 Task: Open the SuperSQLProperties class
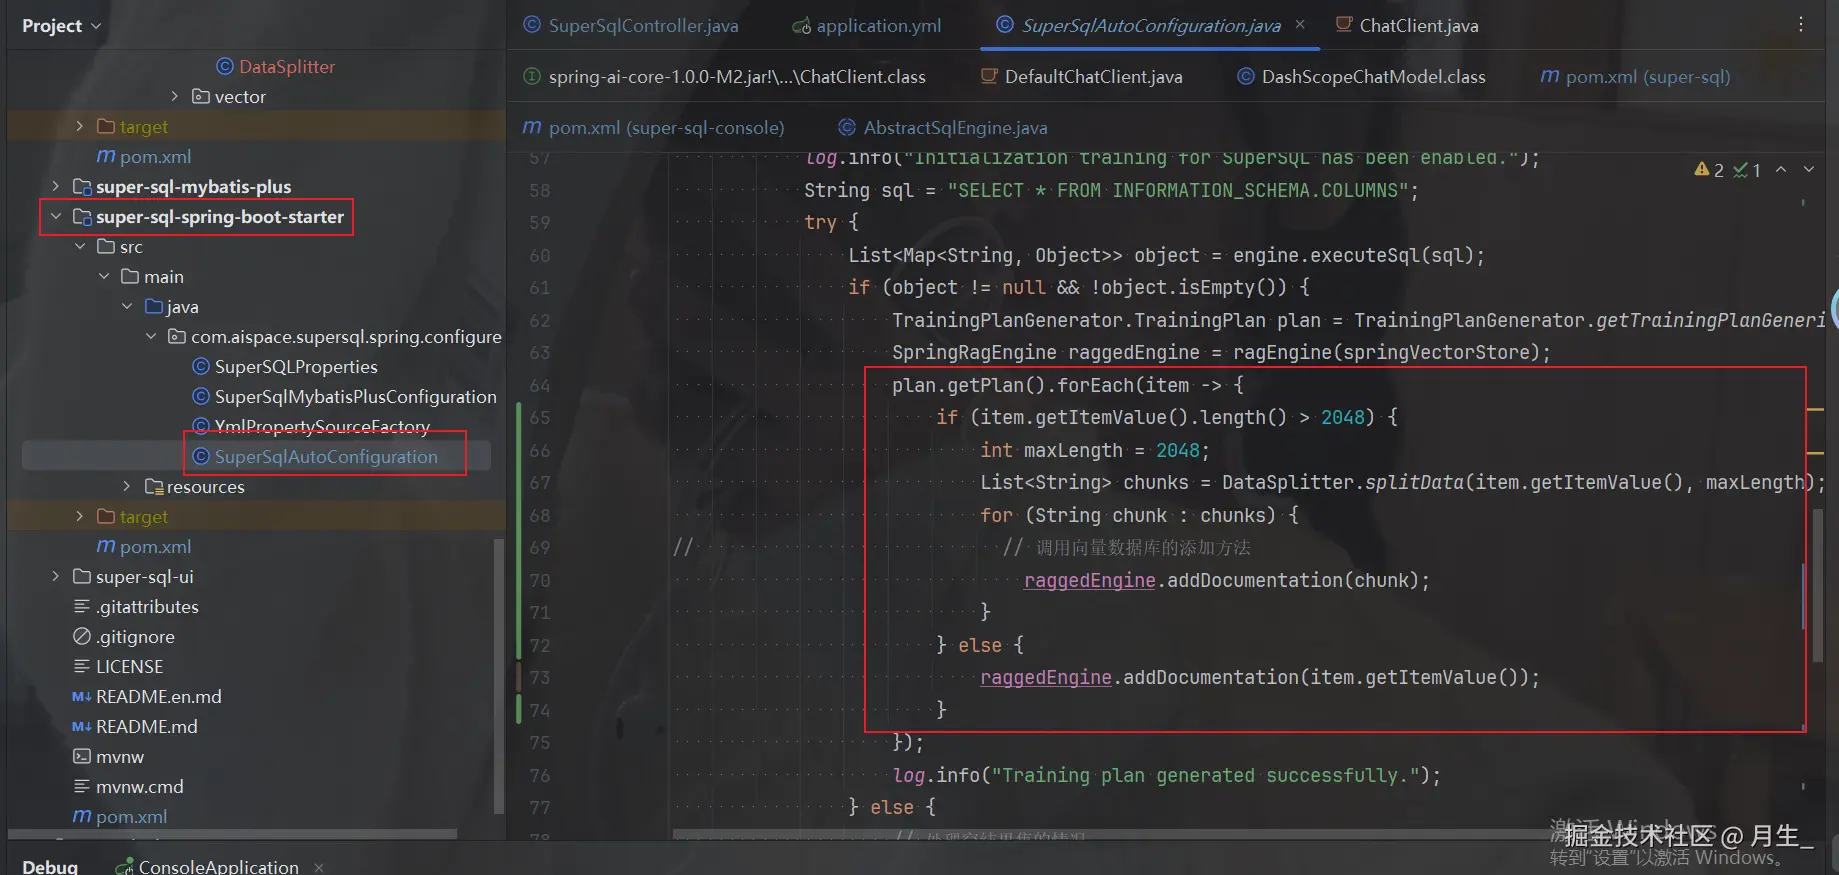296,367
